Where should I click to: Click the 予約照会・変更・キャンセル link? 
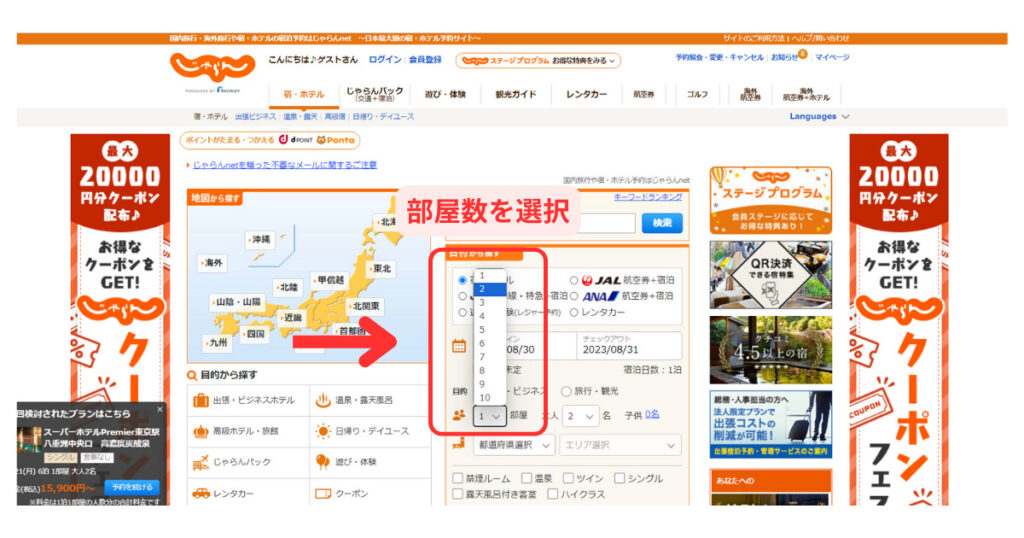[720, 57]
